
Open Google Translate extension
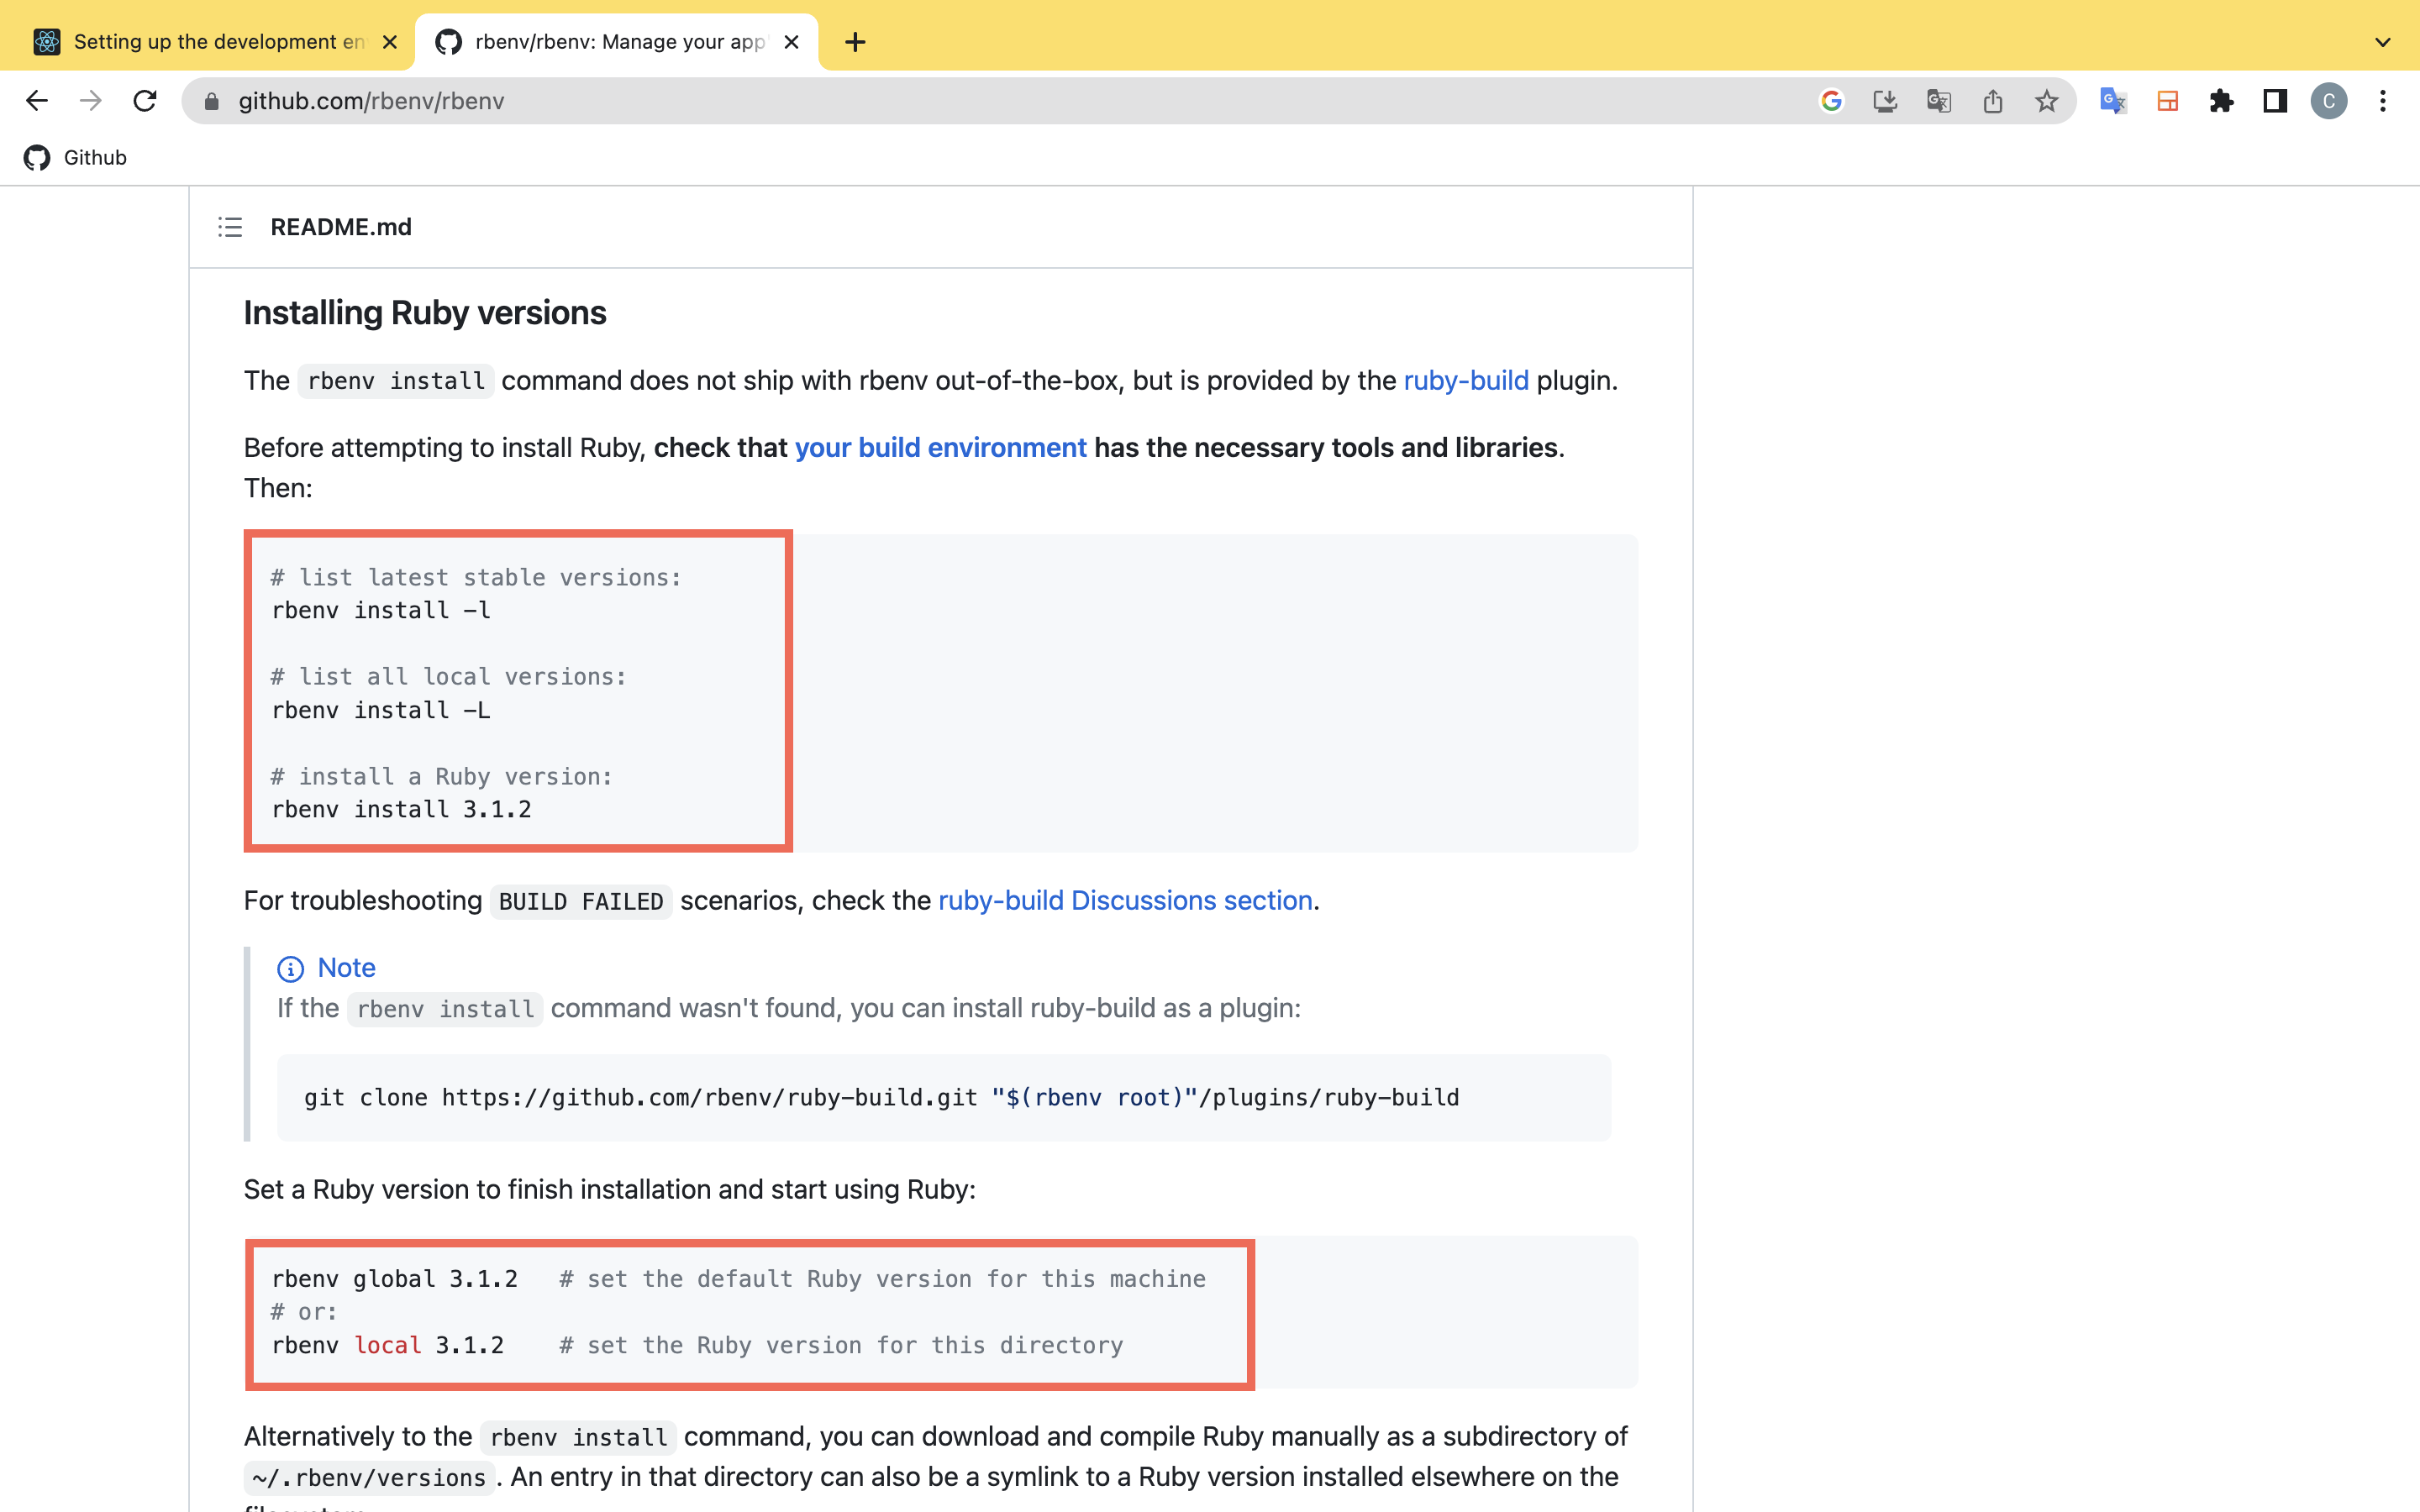click(x=2113, y=101)
